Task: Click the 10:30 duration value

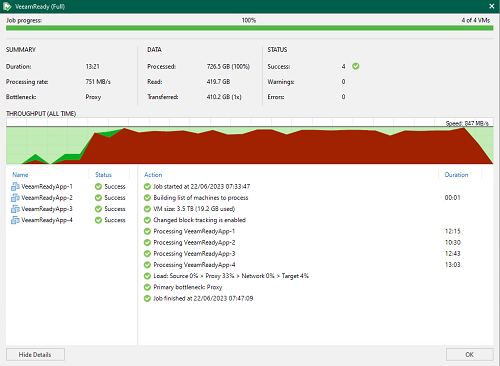Action: 452,242
